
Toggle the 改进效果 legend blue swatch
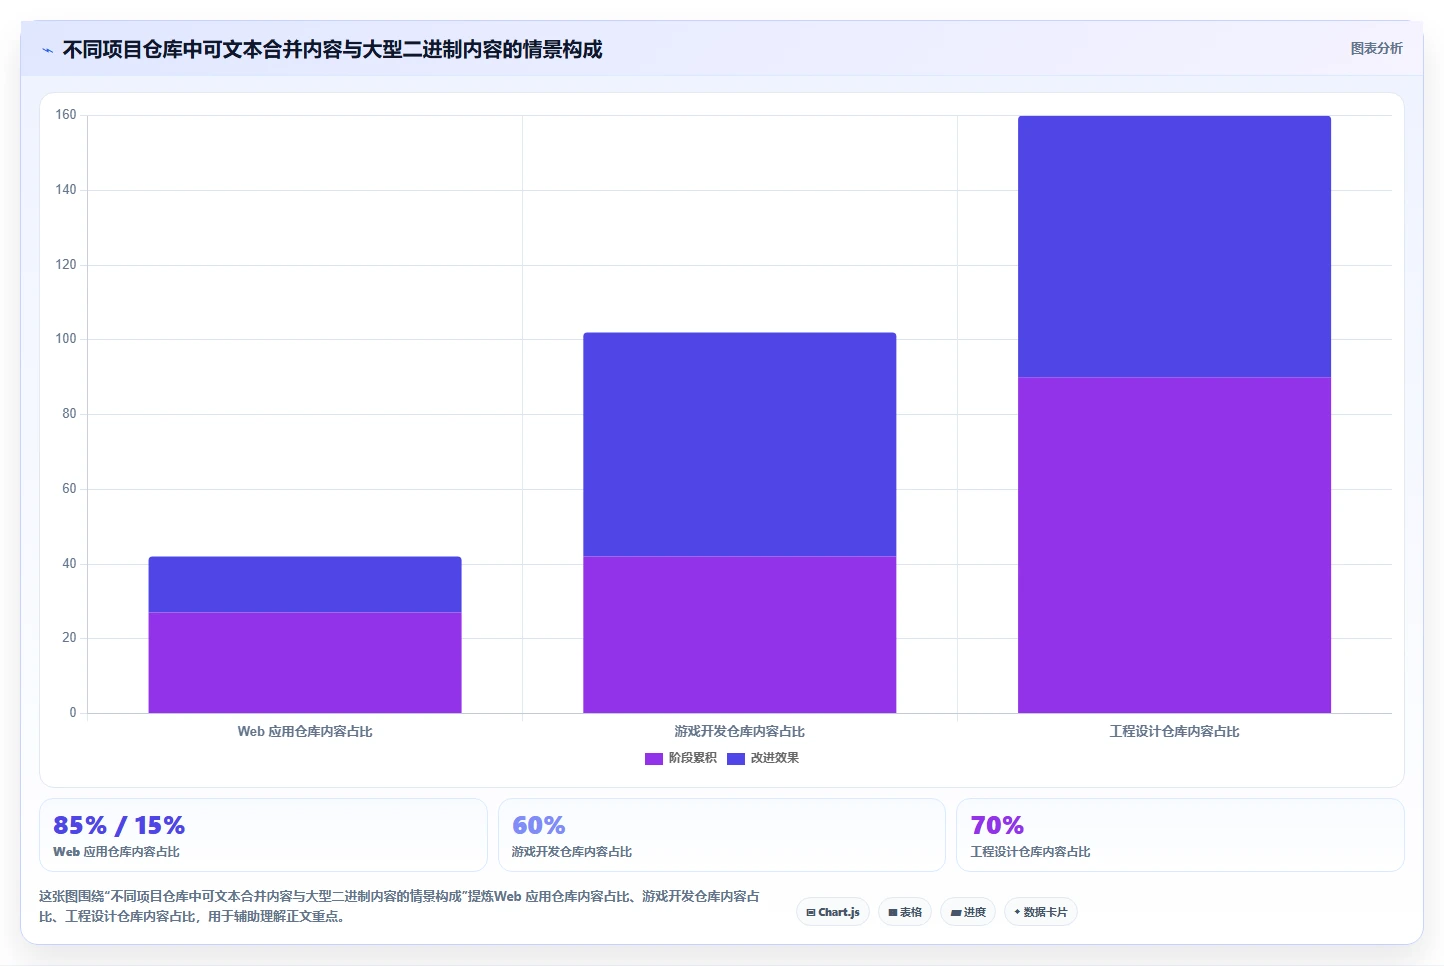pyautogui.click(x=736, y=759)
